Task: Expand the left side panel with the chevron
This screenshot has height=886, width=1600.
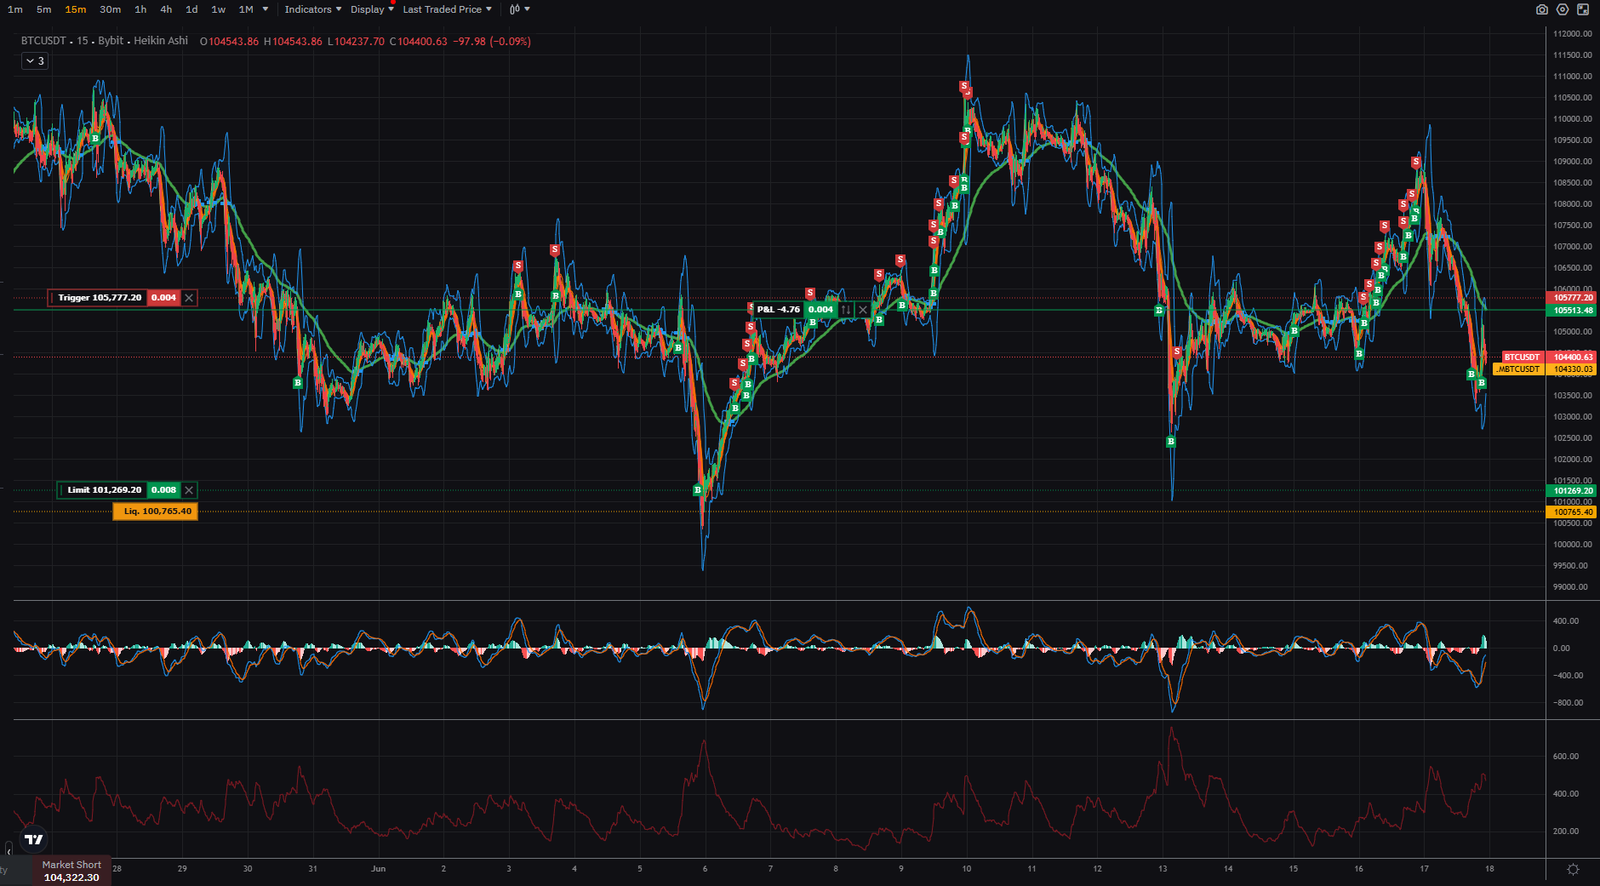Action: (8, 849)
